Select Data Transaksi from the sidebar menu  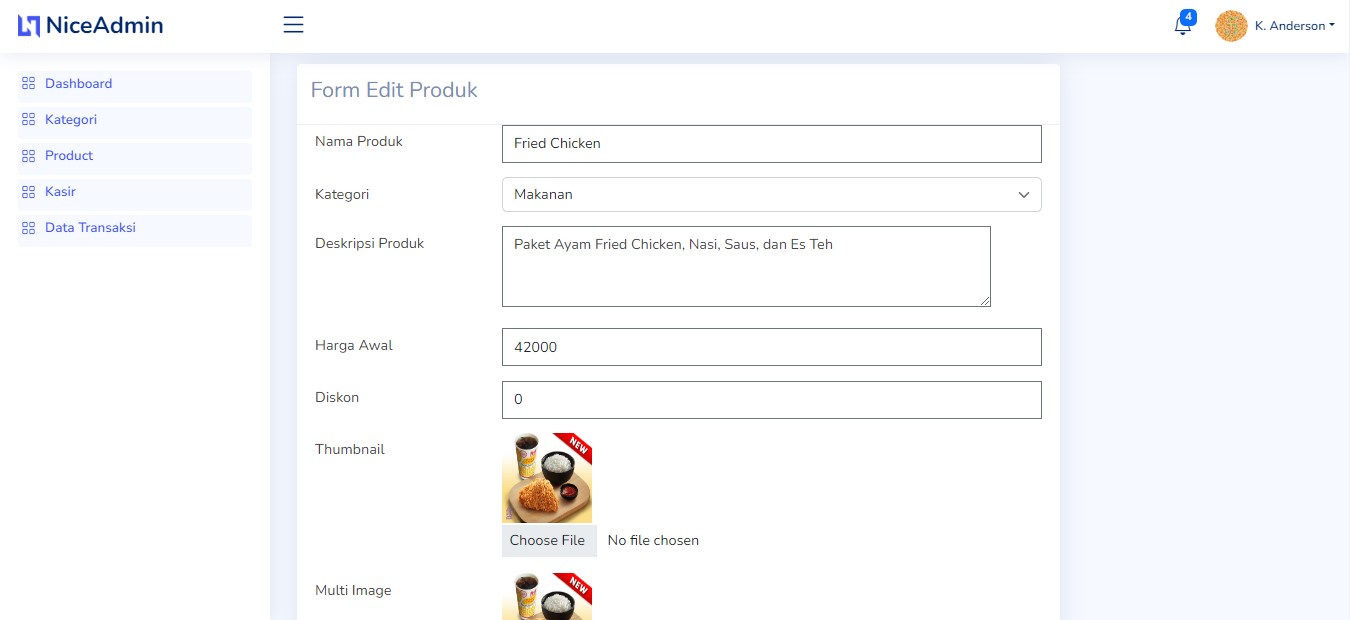90,228
